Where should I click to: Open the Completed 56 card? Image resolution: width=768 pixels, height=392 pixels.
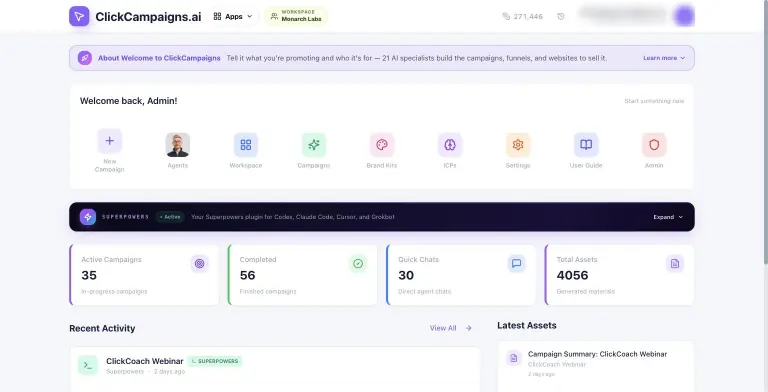(x=303, y=275)
